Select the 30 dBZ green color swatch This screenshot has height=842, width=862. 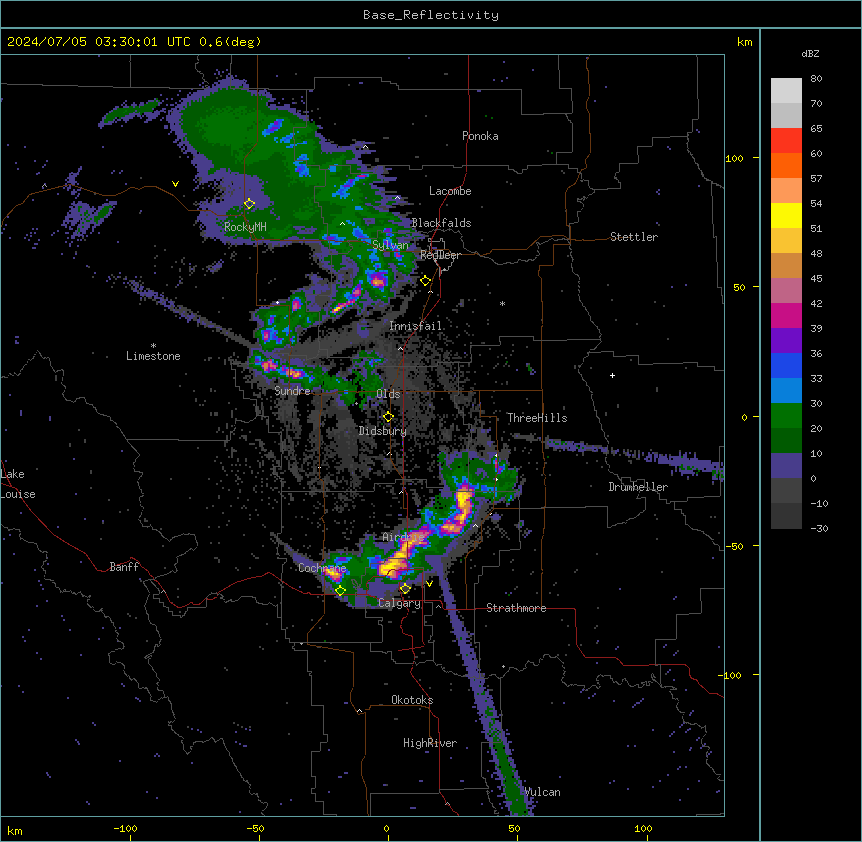(786, 416)
